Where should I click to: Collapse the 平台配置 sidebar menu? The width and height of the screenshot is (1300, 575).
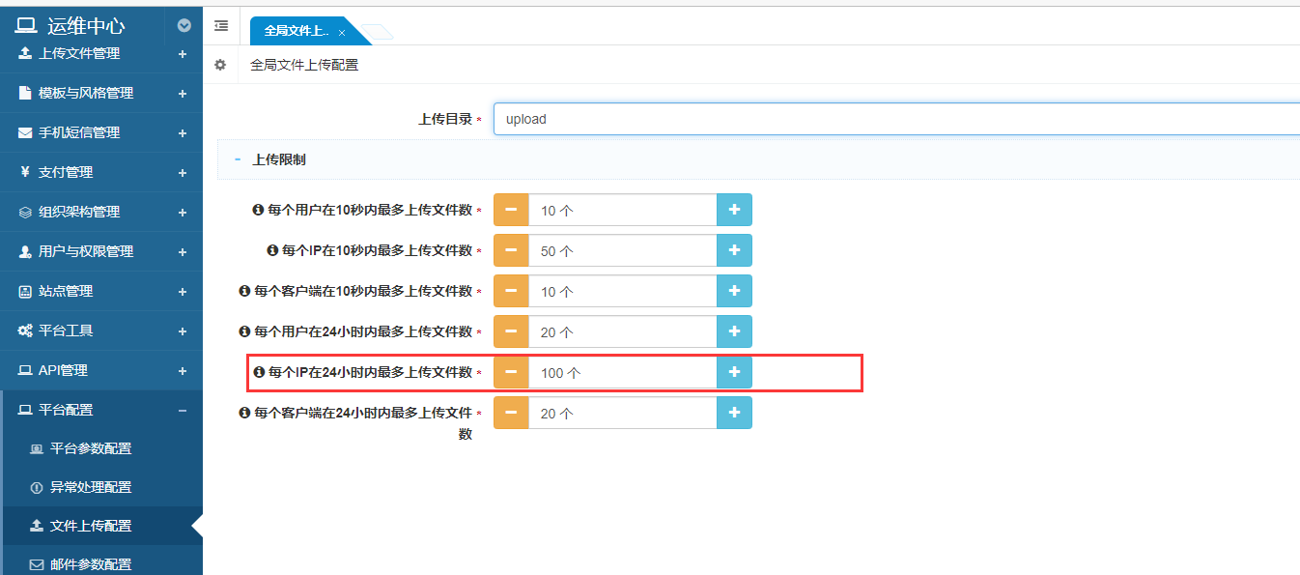(182, 410)
